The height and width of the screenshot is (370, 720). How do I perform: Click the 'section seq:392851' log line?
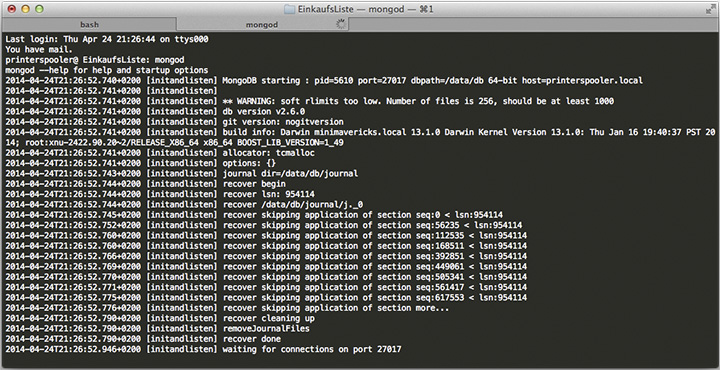pyautogui.click(x=266, y=257)
